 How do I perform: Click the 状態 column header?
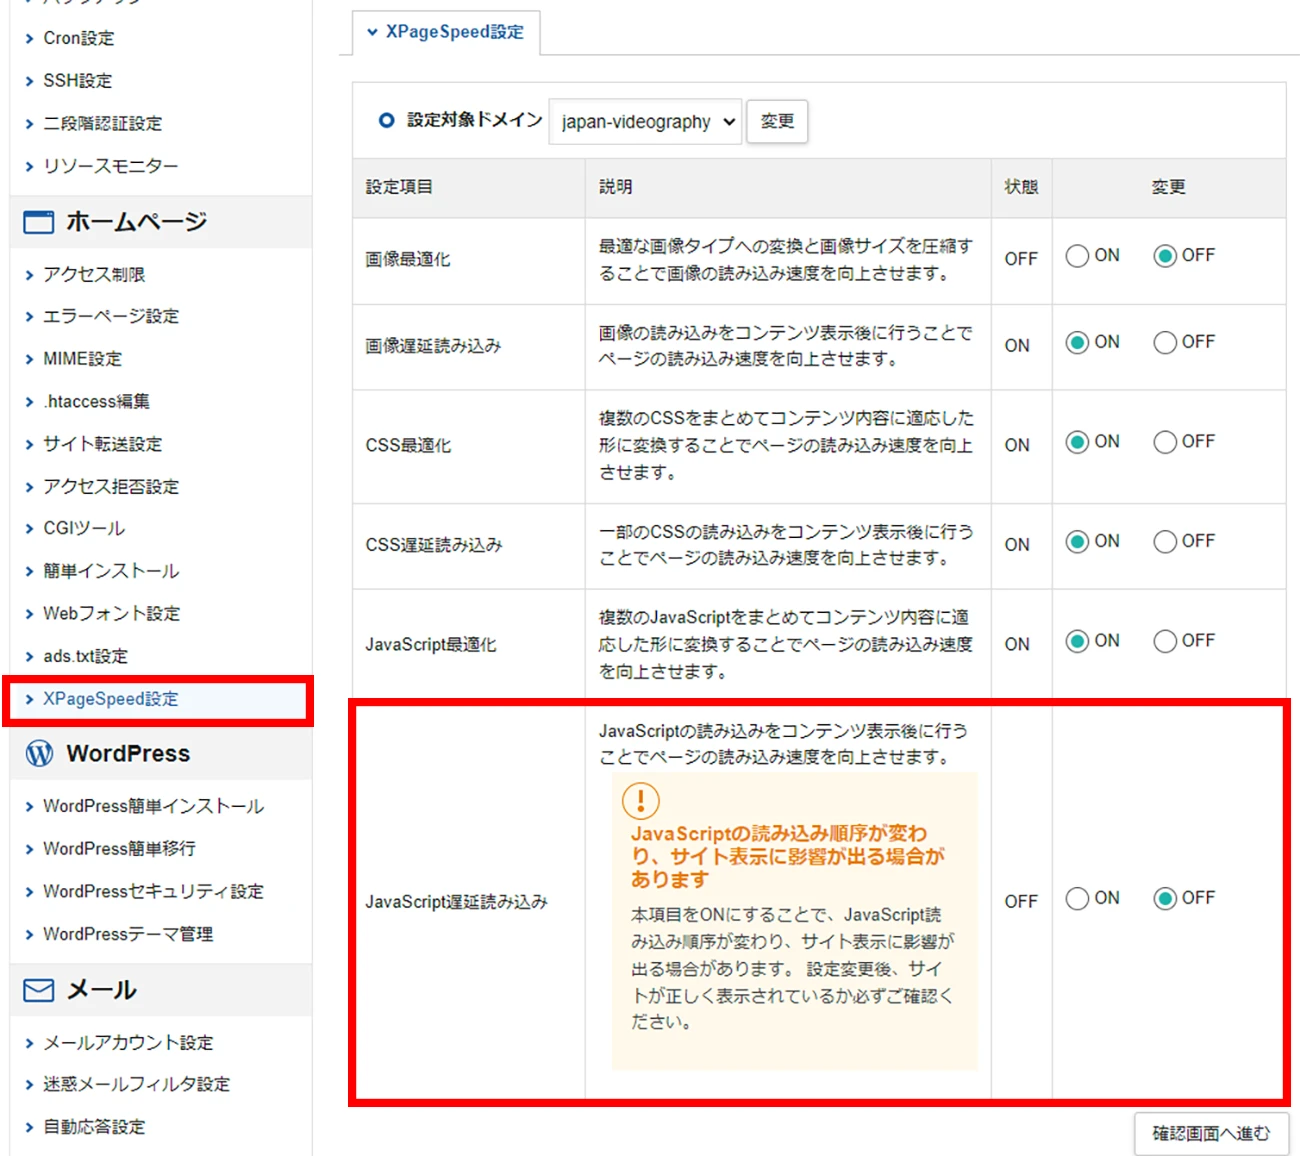point(1021,187)
